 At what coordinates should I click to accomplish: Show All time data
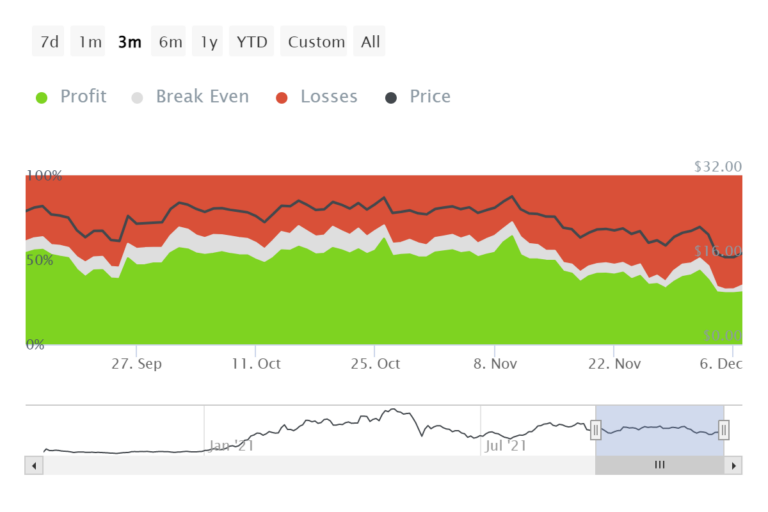pyautogui.click(x=370, y=42)
